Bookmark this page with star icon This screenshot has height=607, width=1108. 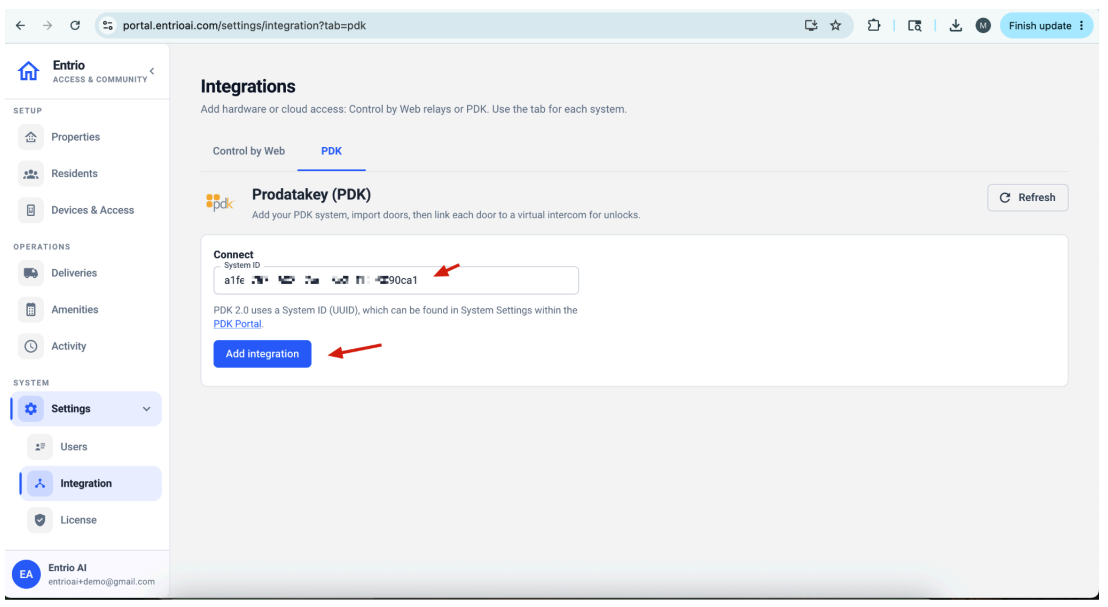pyautogui.click(x=835, y=25)
